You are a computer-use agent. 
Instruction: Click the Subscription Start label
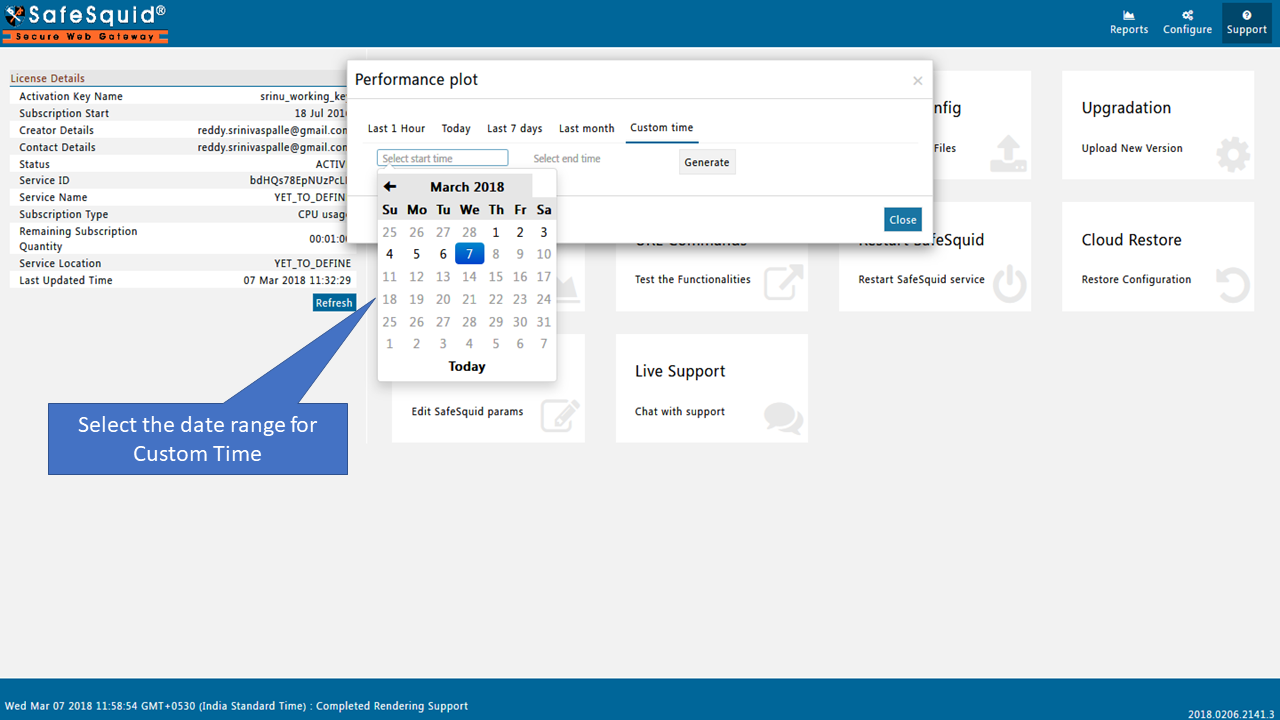(64, 113)
